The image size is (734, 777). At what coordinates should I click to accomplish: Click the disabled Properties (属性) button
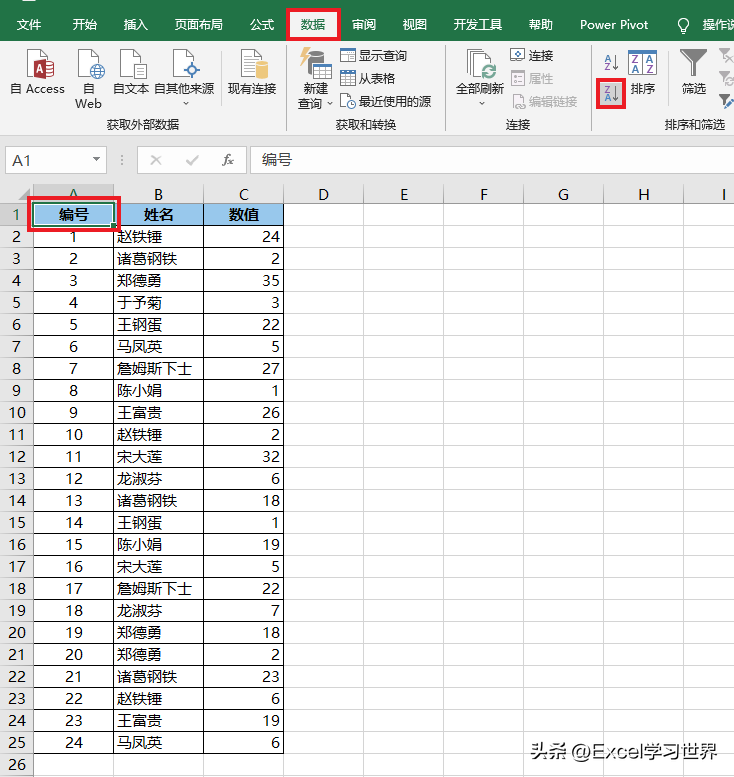pyautogui.click(x=532, y=78)
